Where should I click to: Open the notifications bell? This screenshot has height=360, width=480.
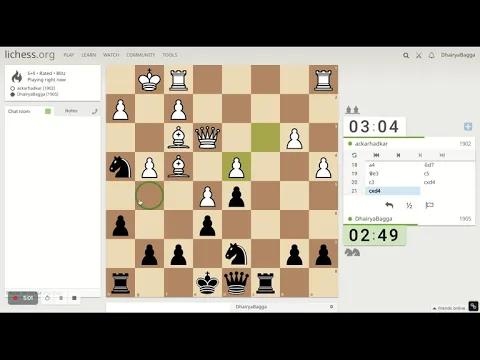pos(431,55)
